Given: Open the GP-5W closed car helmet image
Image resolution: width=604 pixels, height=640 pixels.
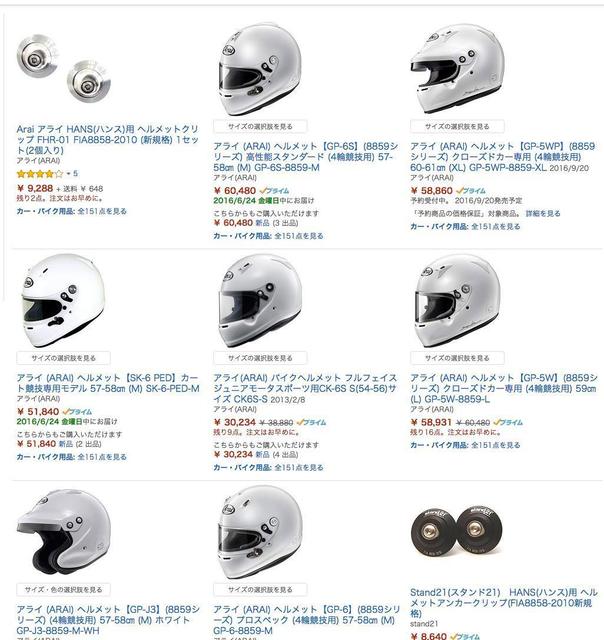Looking at the screenshot, I should [x=457, y=300].
